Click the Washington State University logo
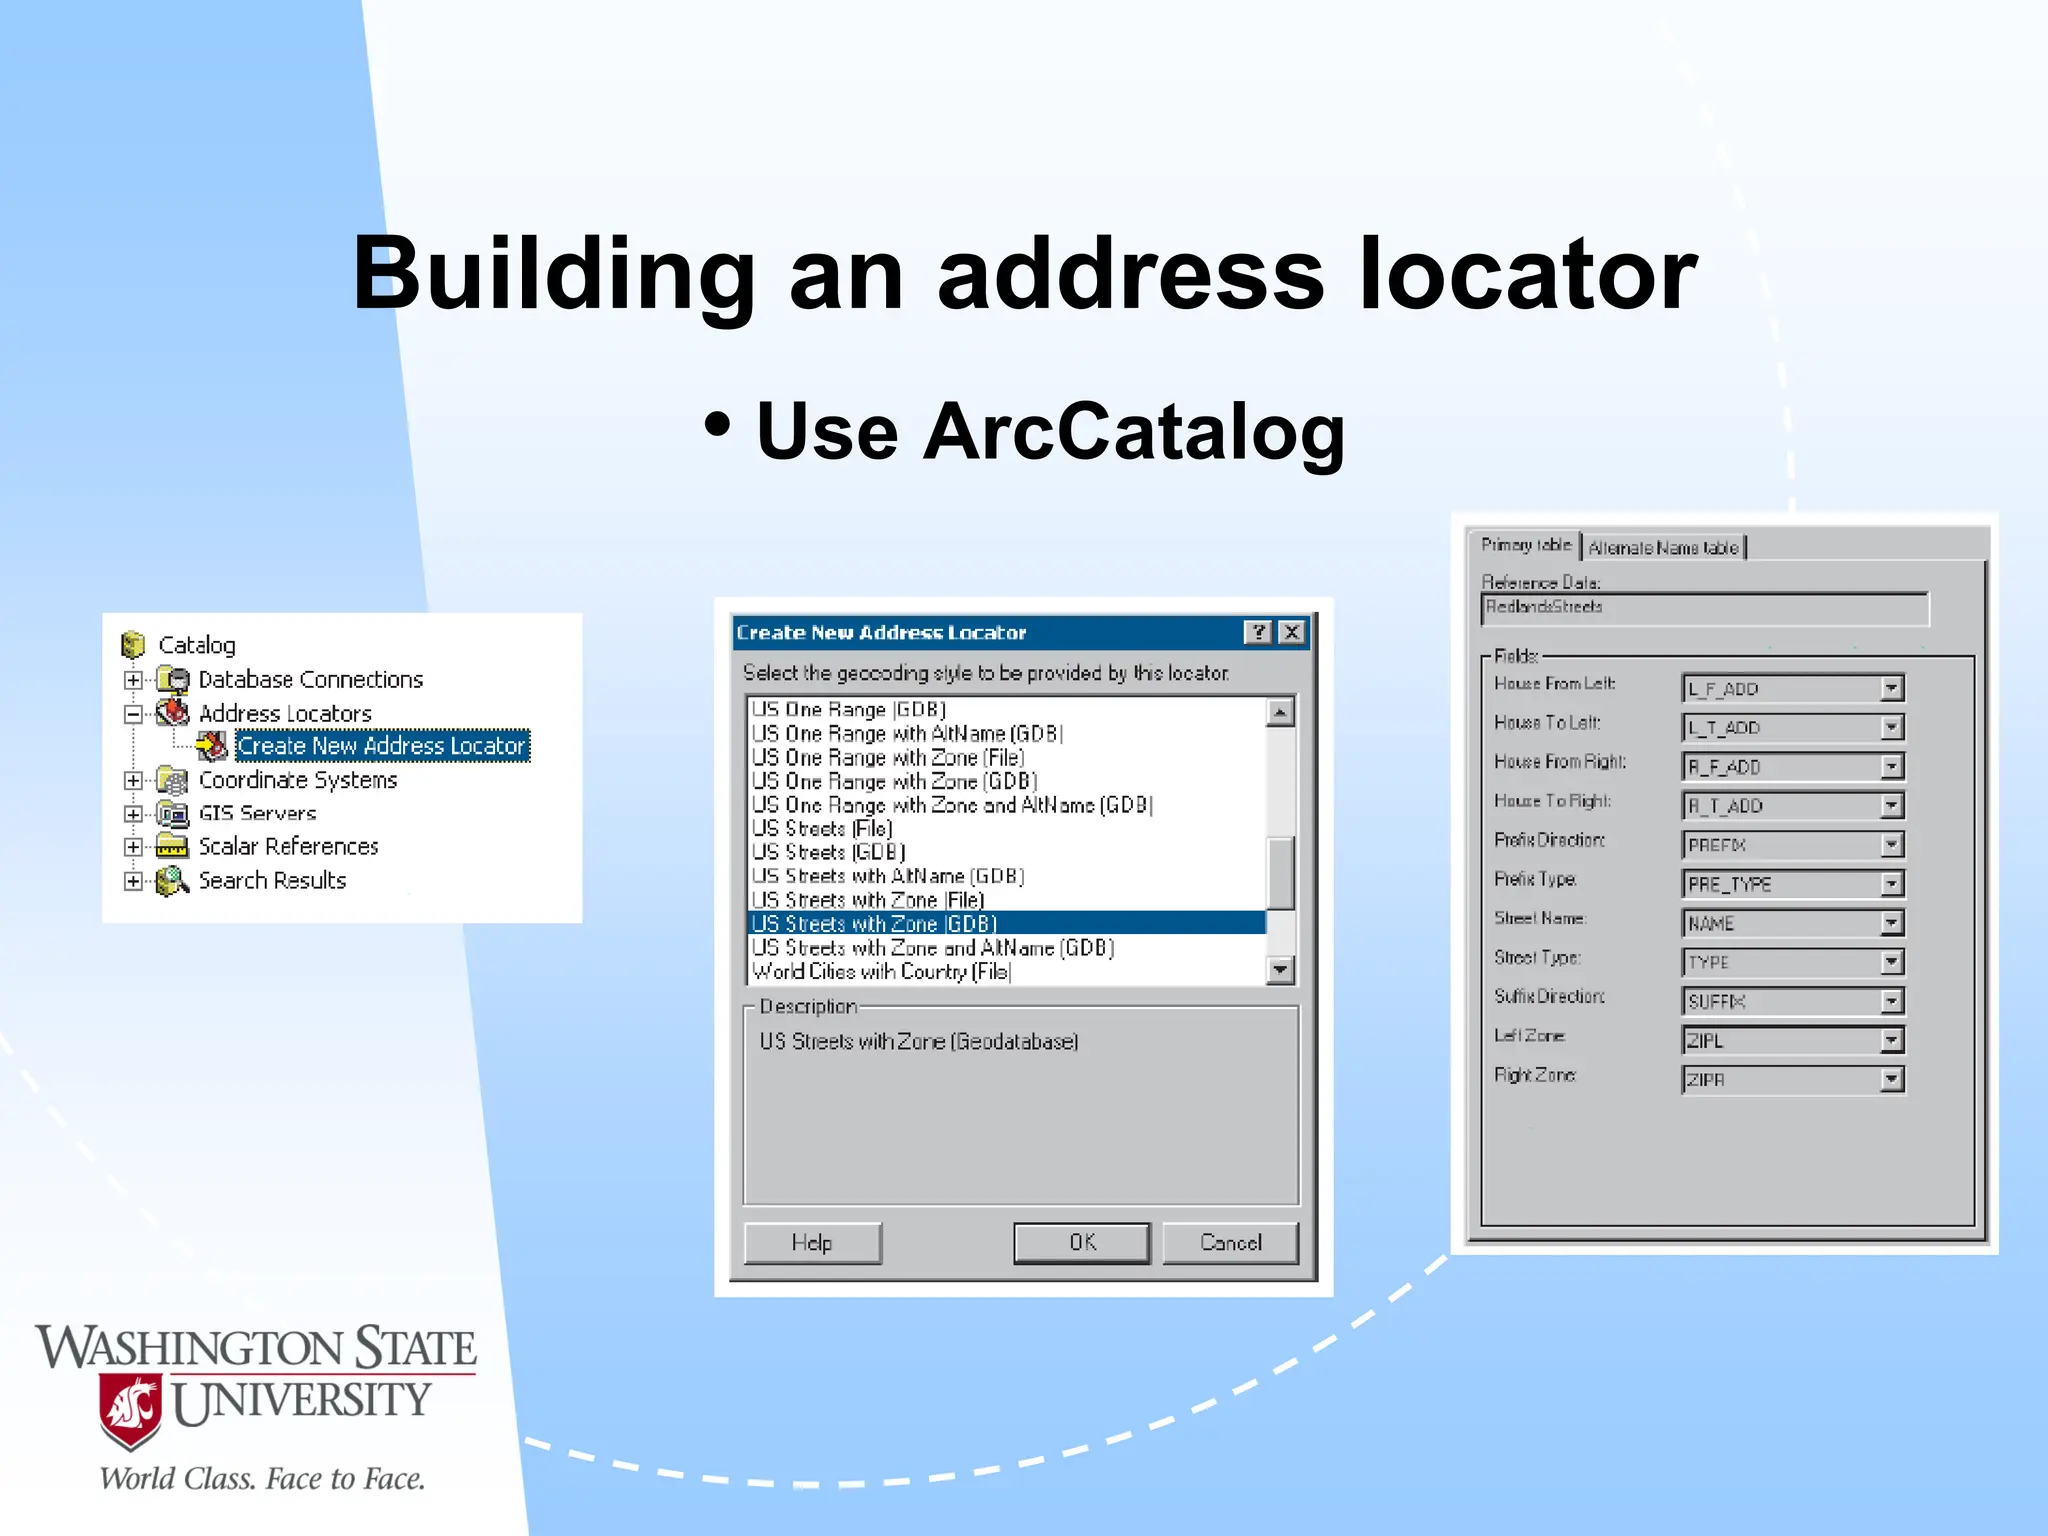Image resolution: width=2048 pixels, height=1536 pixels. point(257,1408)
